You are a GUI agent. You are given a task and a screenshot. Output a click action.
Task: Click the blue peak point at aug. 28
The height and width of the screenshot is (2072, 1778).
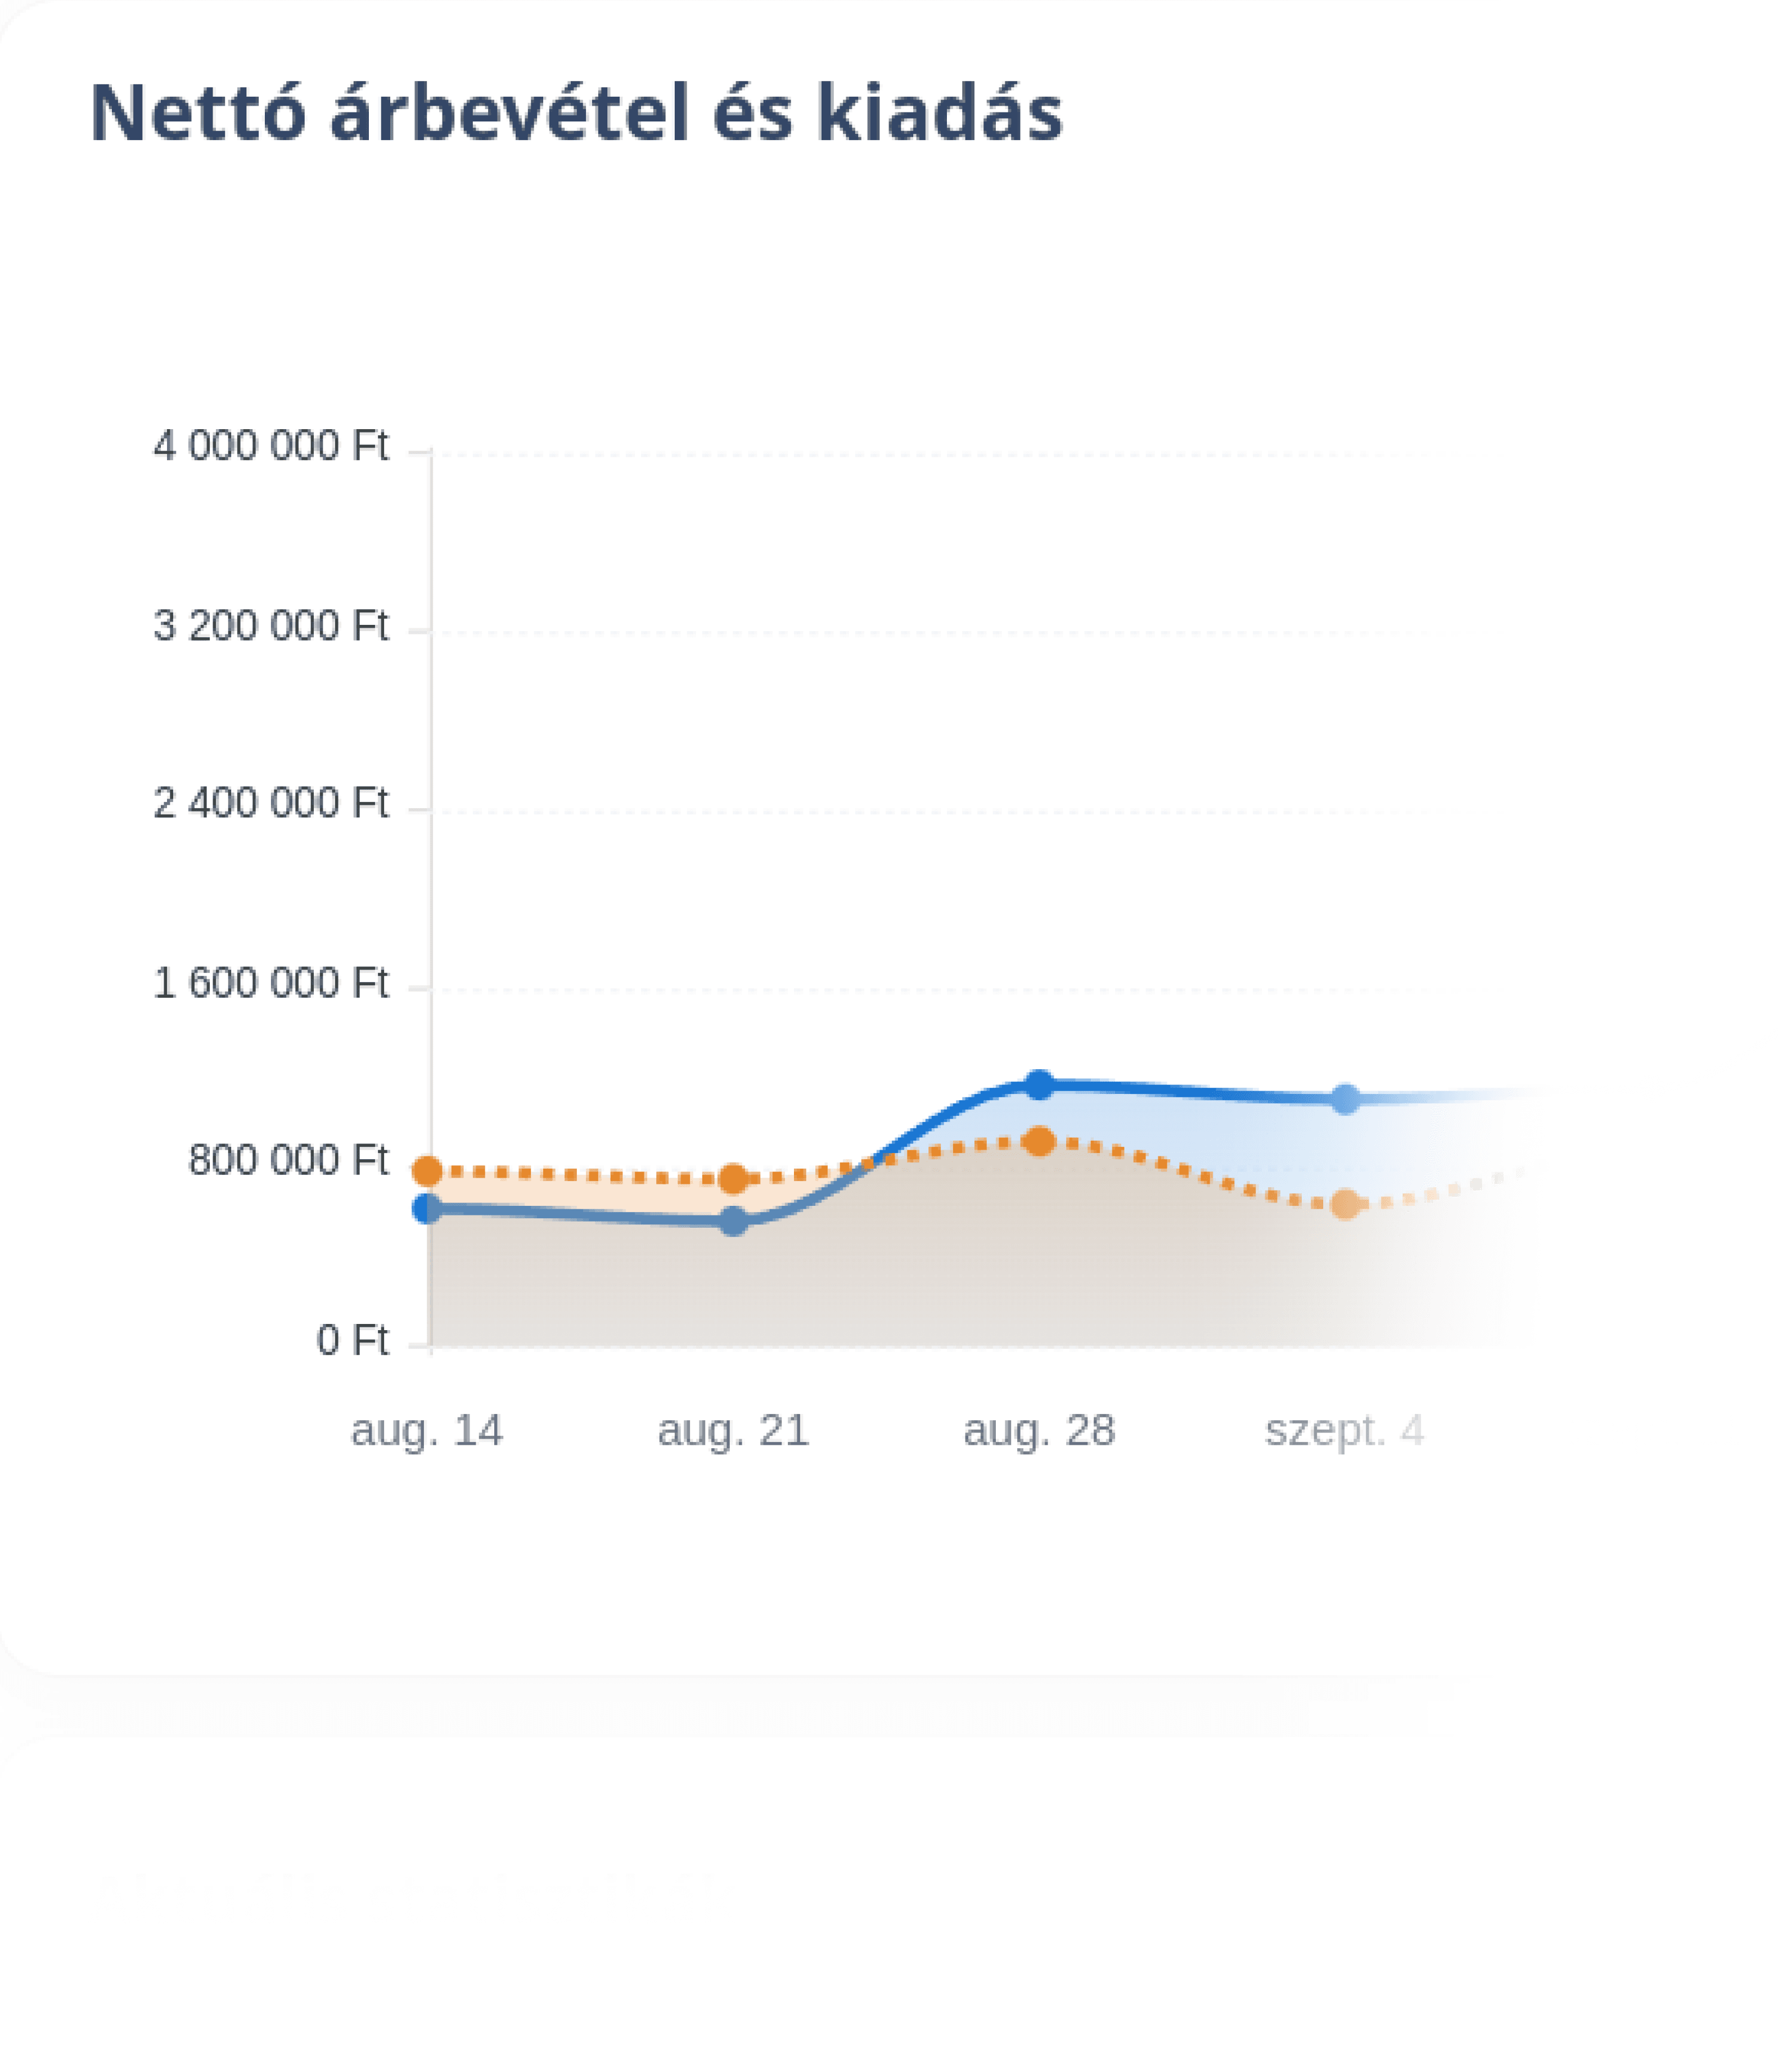[1039, 1085]
